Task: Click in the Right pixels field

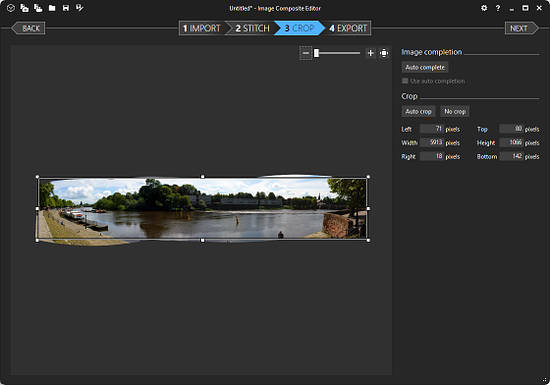Action: coord(432,156)
